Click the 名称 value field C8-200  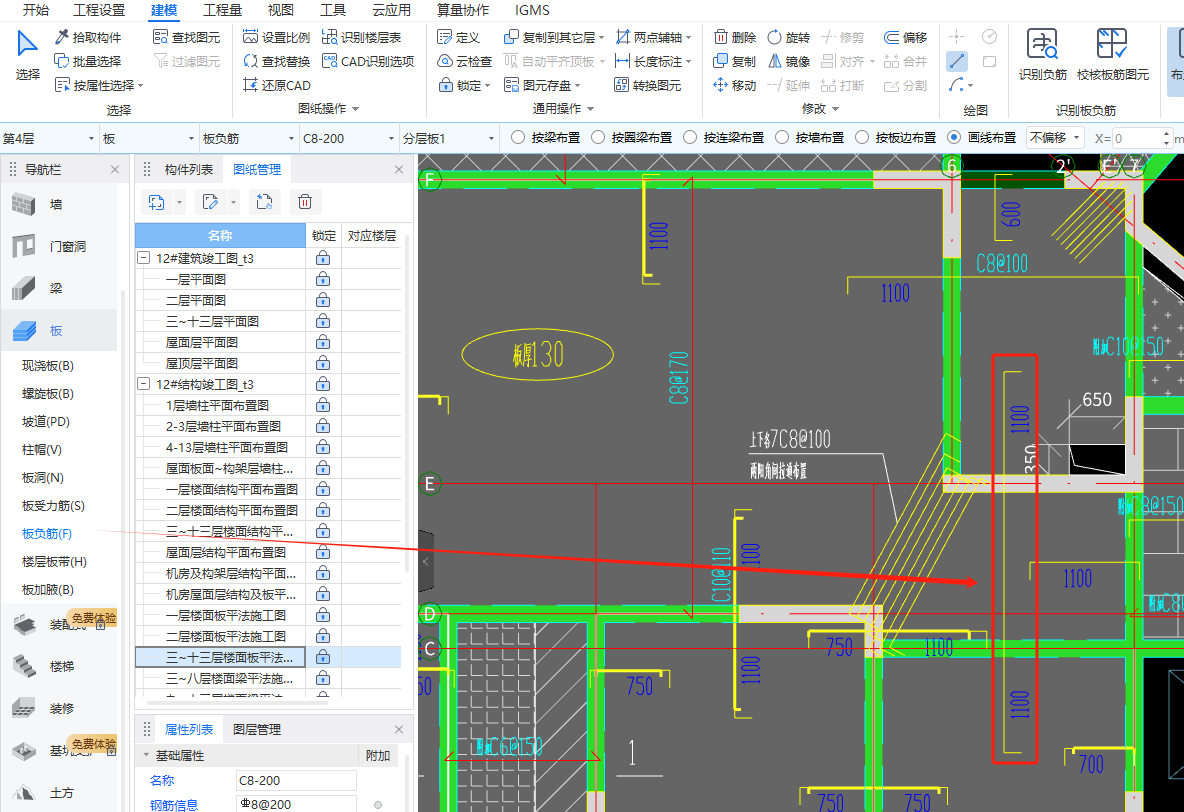(296, 780)
